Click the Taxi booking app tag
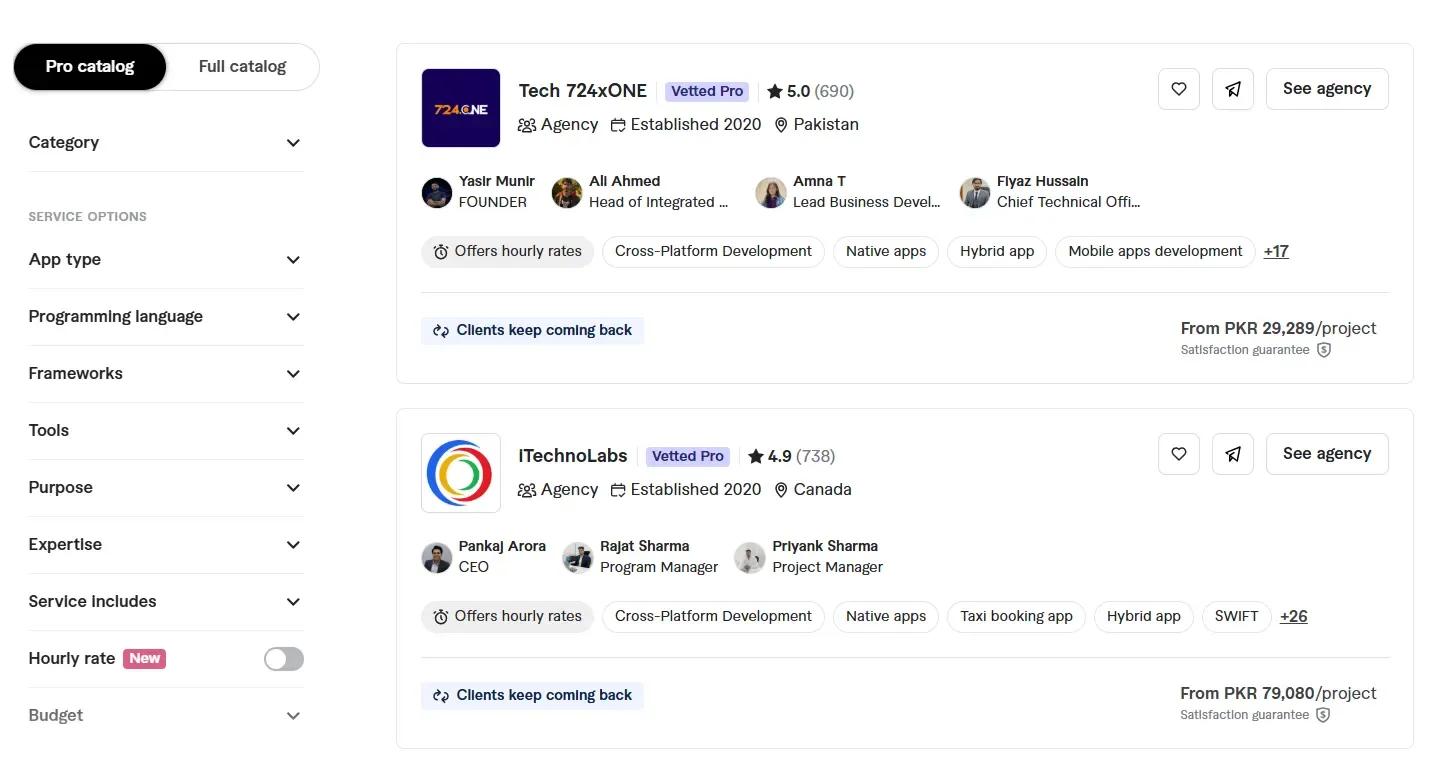Screen dimensions: 1438x763 [1016, 617]
